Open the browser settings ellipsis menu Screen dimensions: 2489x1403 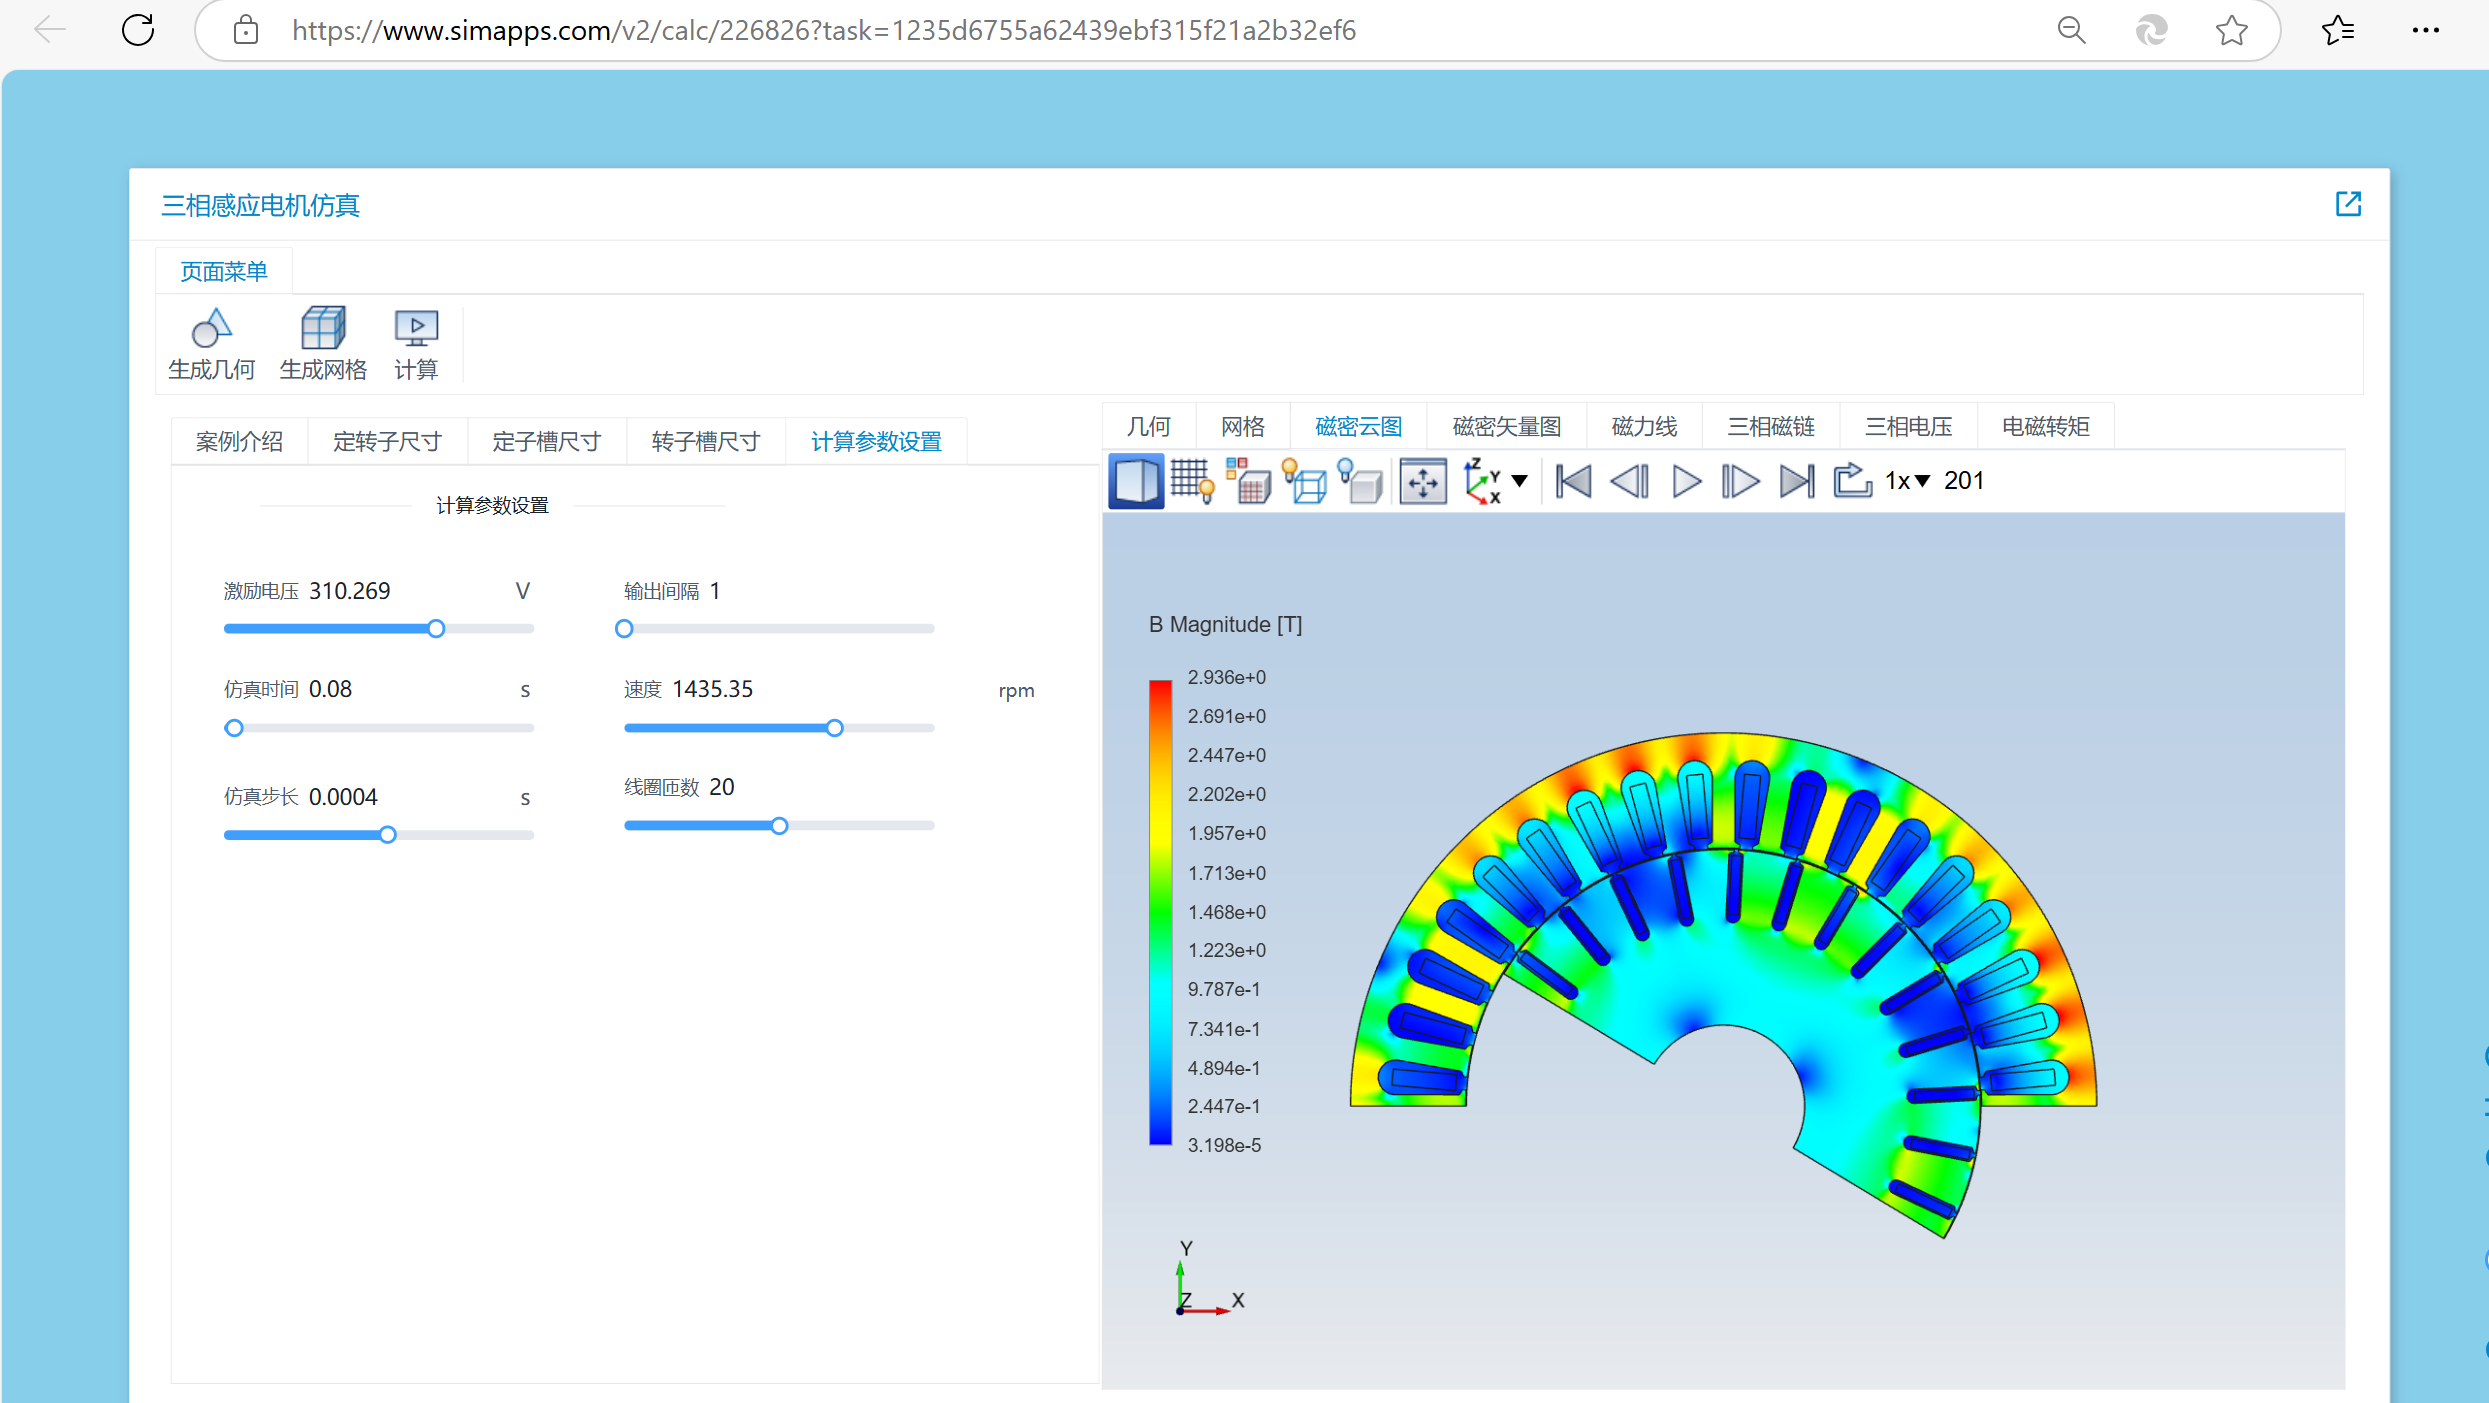[2426, 30]
